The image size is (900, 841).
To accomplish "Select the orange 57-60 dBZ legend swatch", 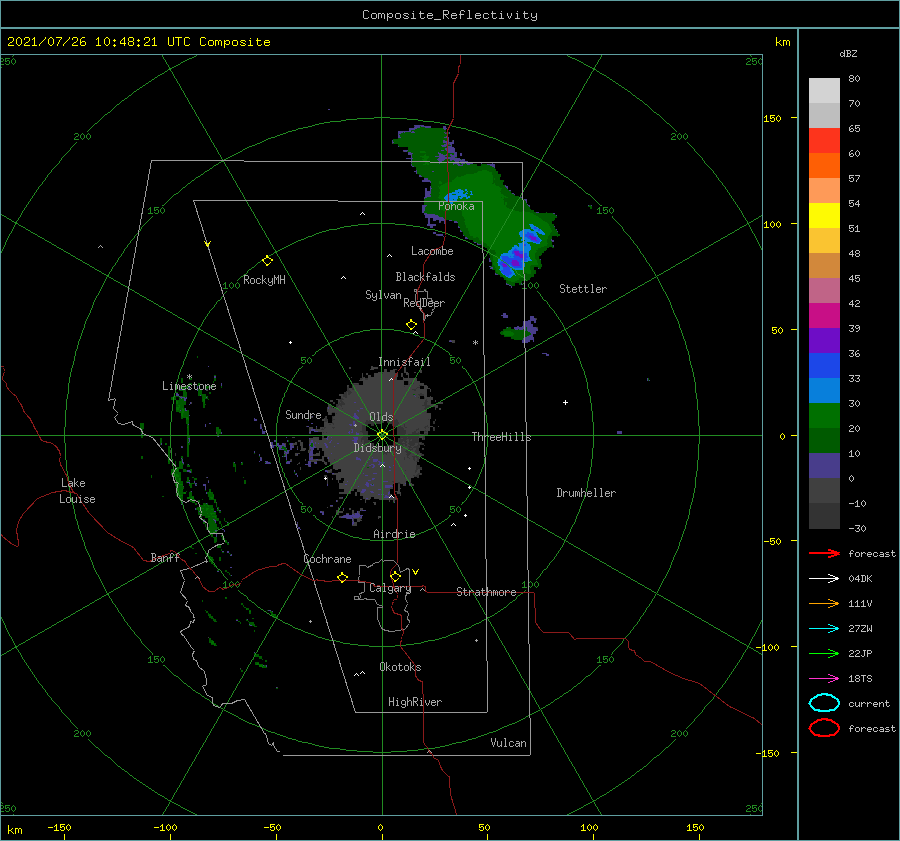I will point(824,165).
